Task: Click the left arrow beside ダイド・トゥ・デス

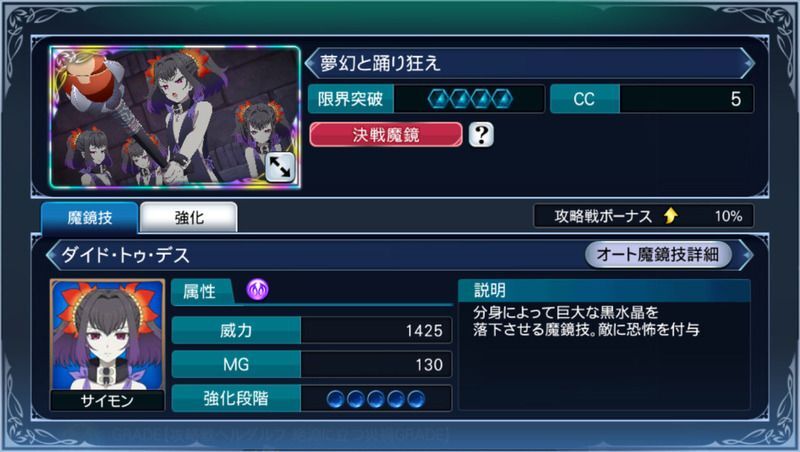Action: (x=52, y=255)
